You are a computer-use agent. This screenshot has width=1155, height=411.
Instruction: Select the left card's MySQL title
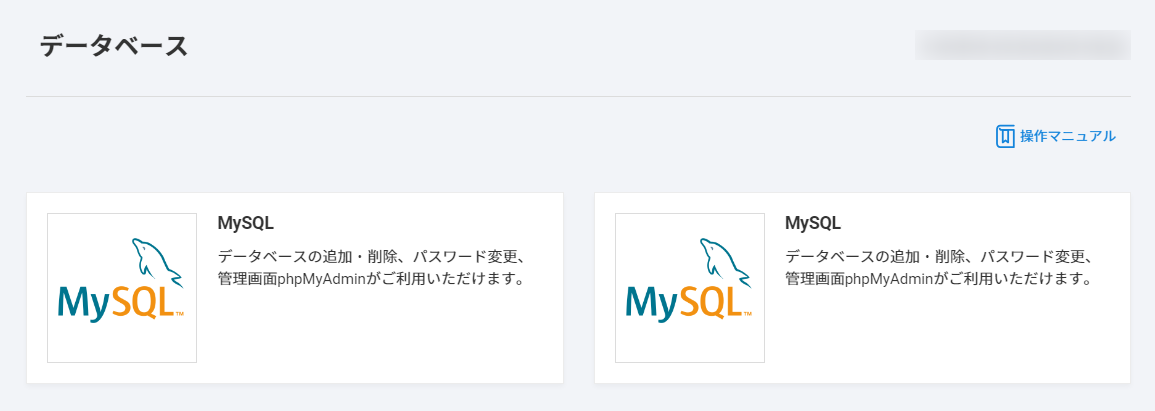point(245,223)
